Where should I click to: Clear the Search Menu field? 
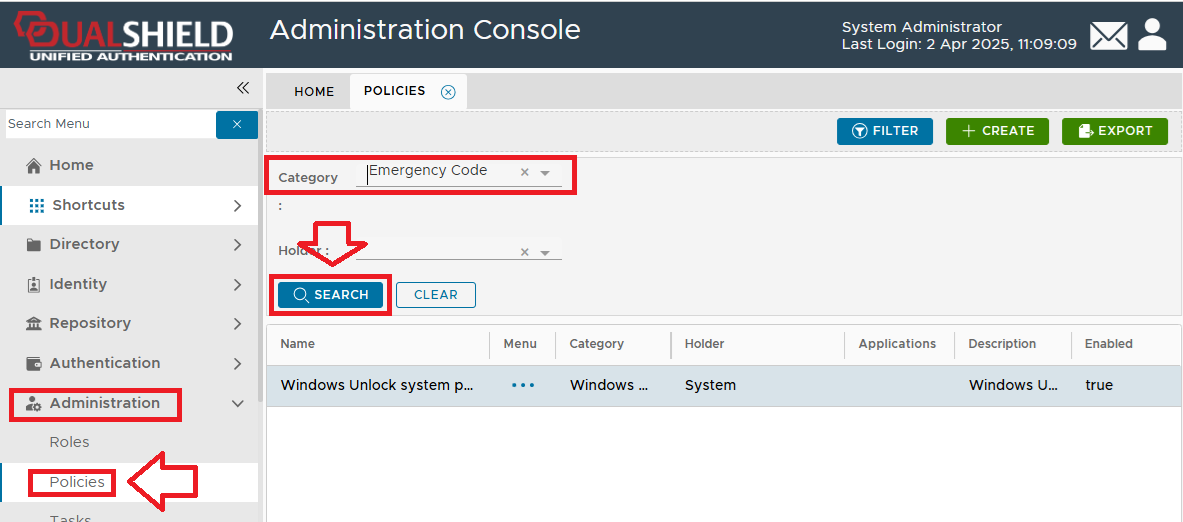point(237,124)
